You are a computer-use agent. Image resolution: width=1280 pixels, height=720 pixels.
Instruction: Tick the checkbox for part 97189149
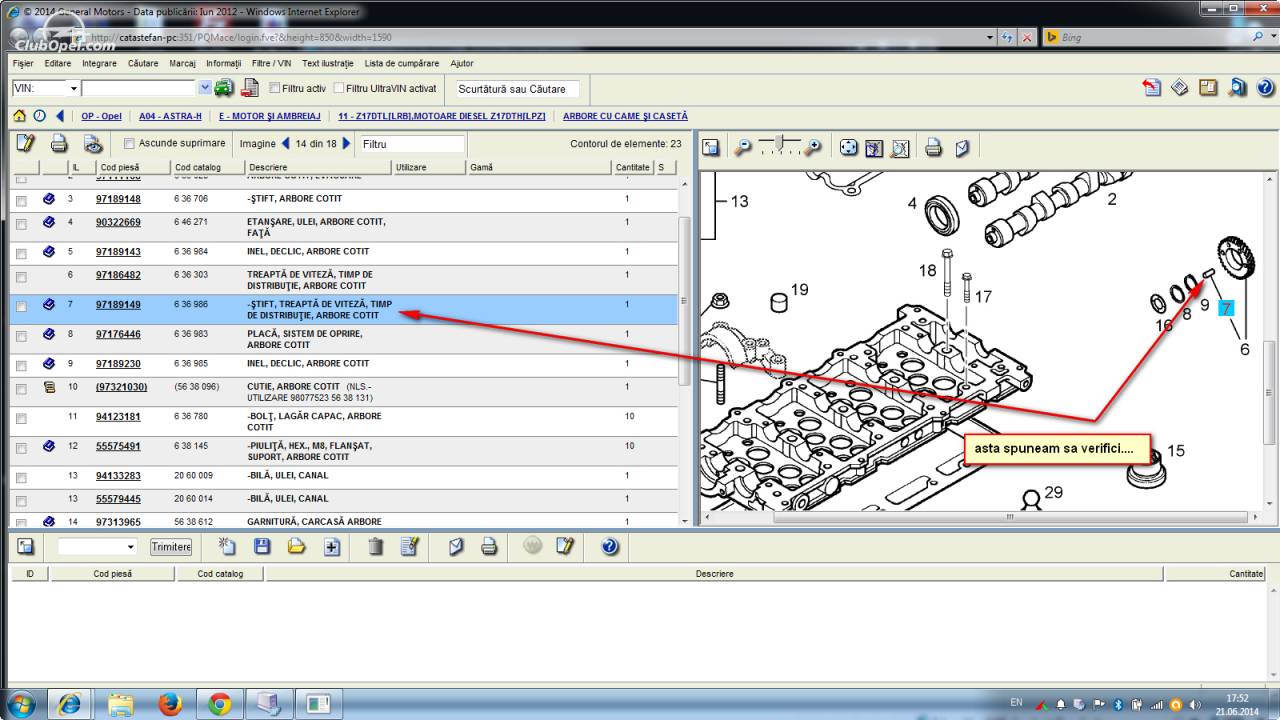(x=21, y=306)
